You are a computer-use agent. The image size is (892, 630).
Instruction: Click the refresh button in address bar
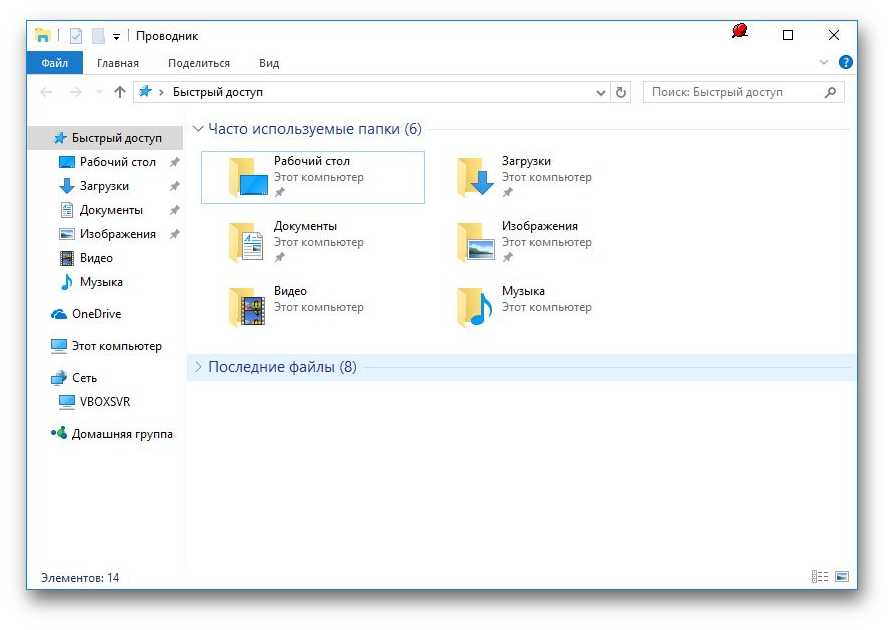pos(621,92)
